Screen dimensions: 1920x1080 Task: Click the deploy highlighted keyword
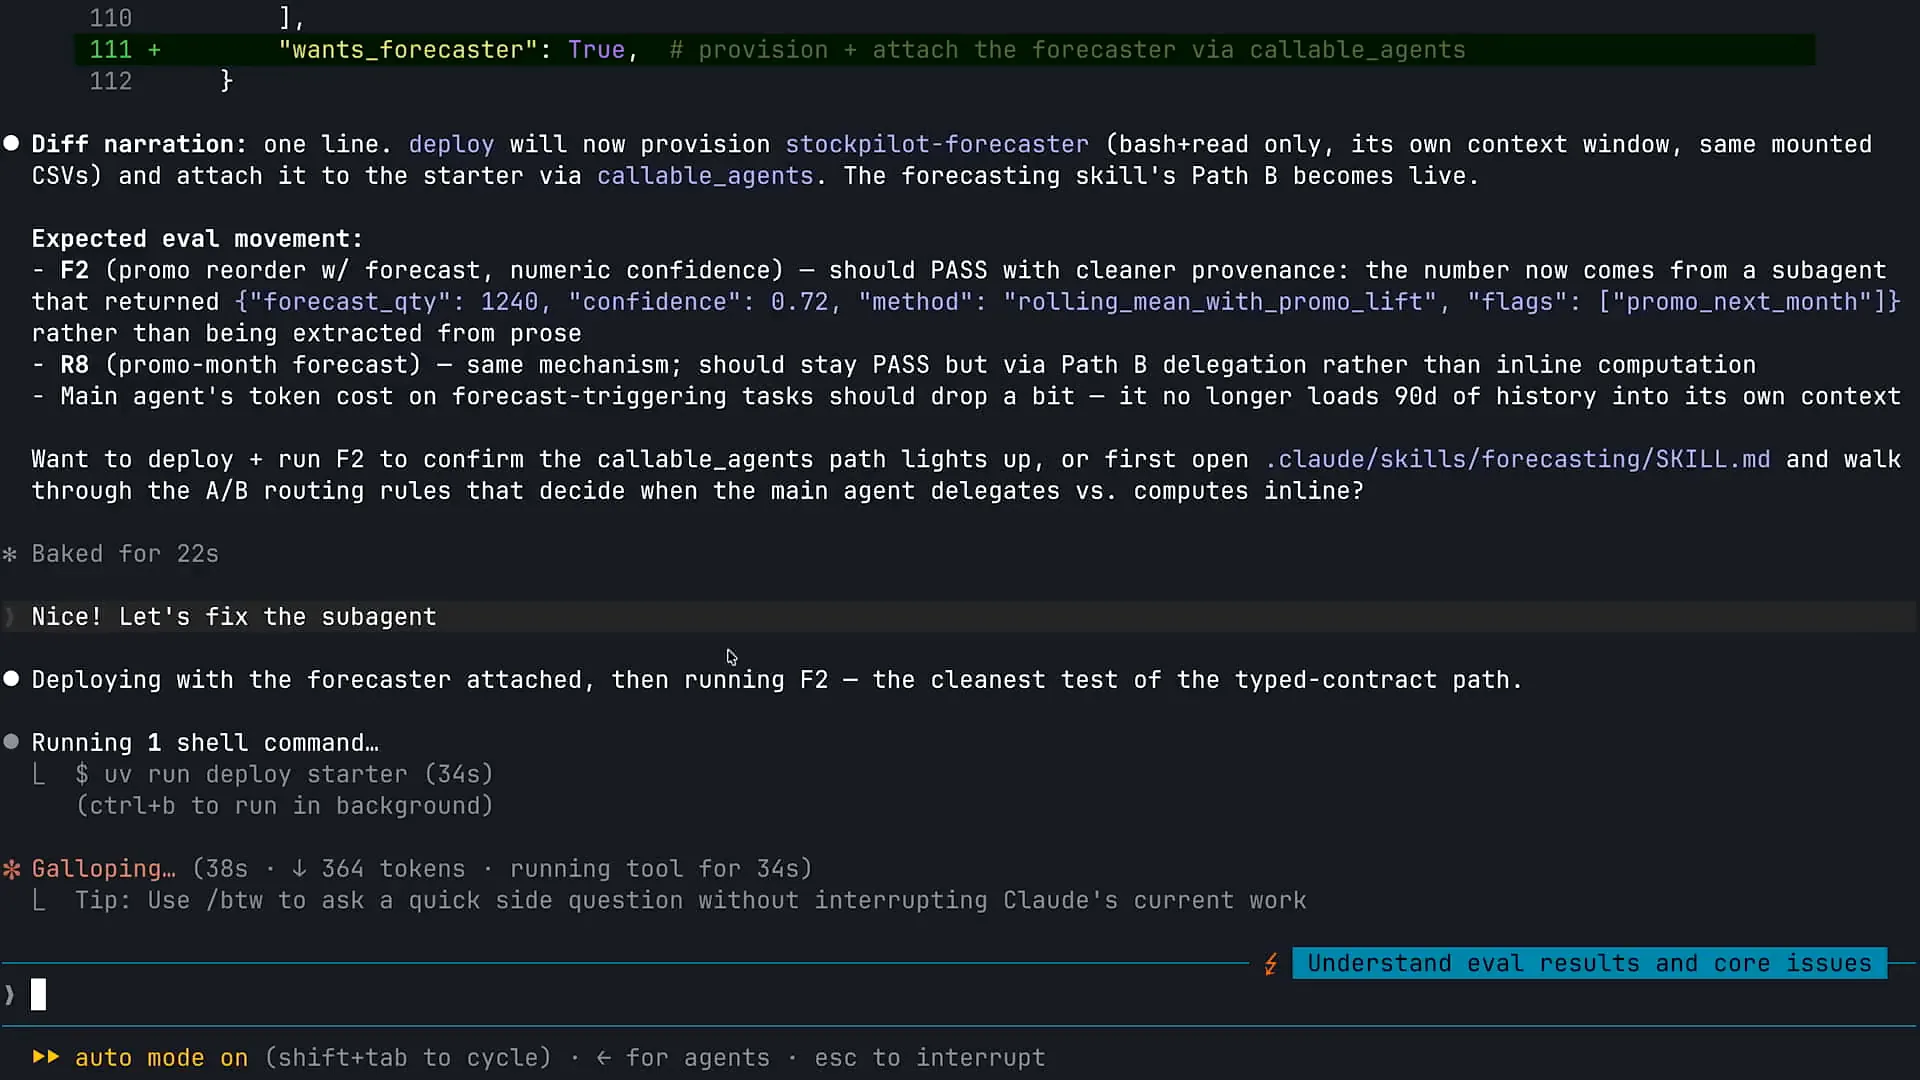pos(451,144)
